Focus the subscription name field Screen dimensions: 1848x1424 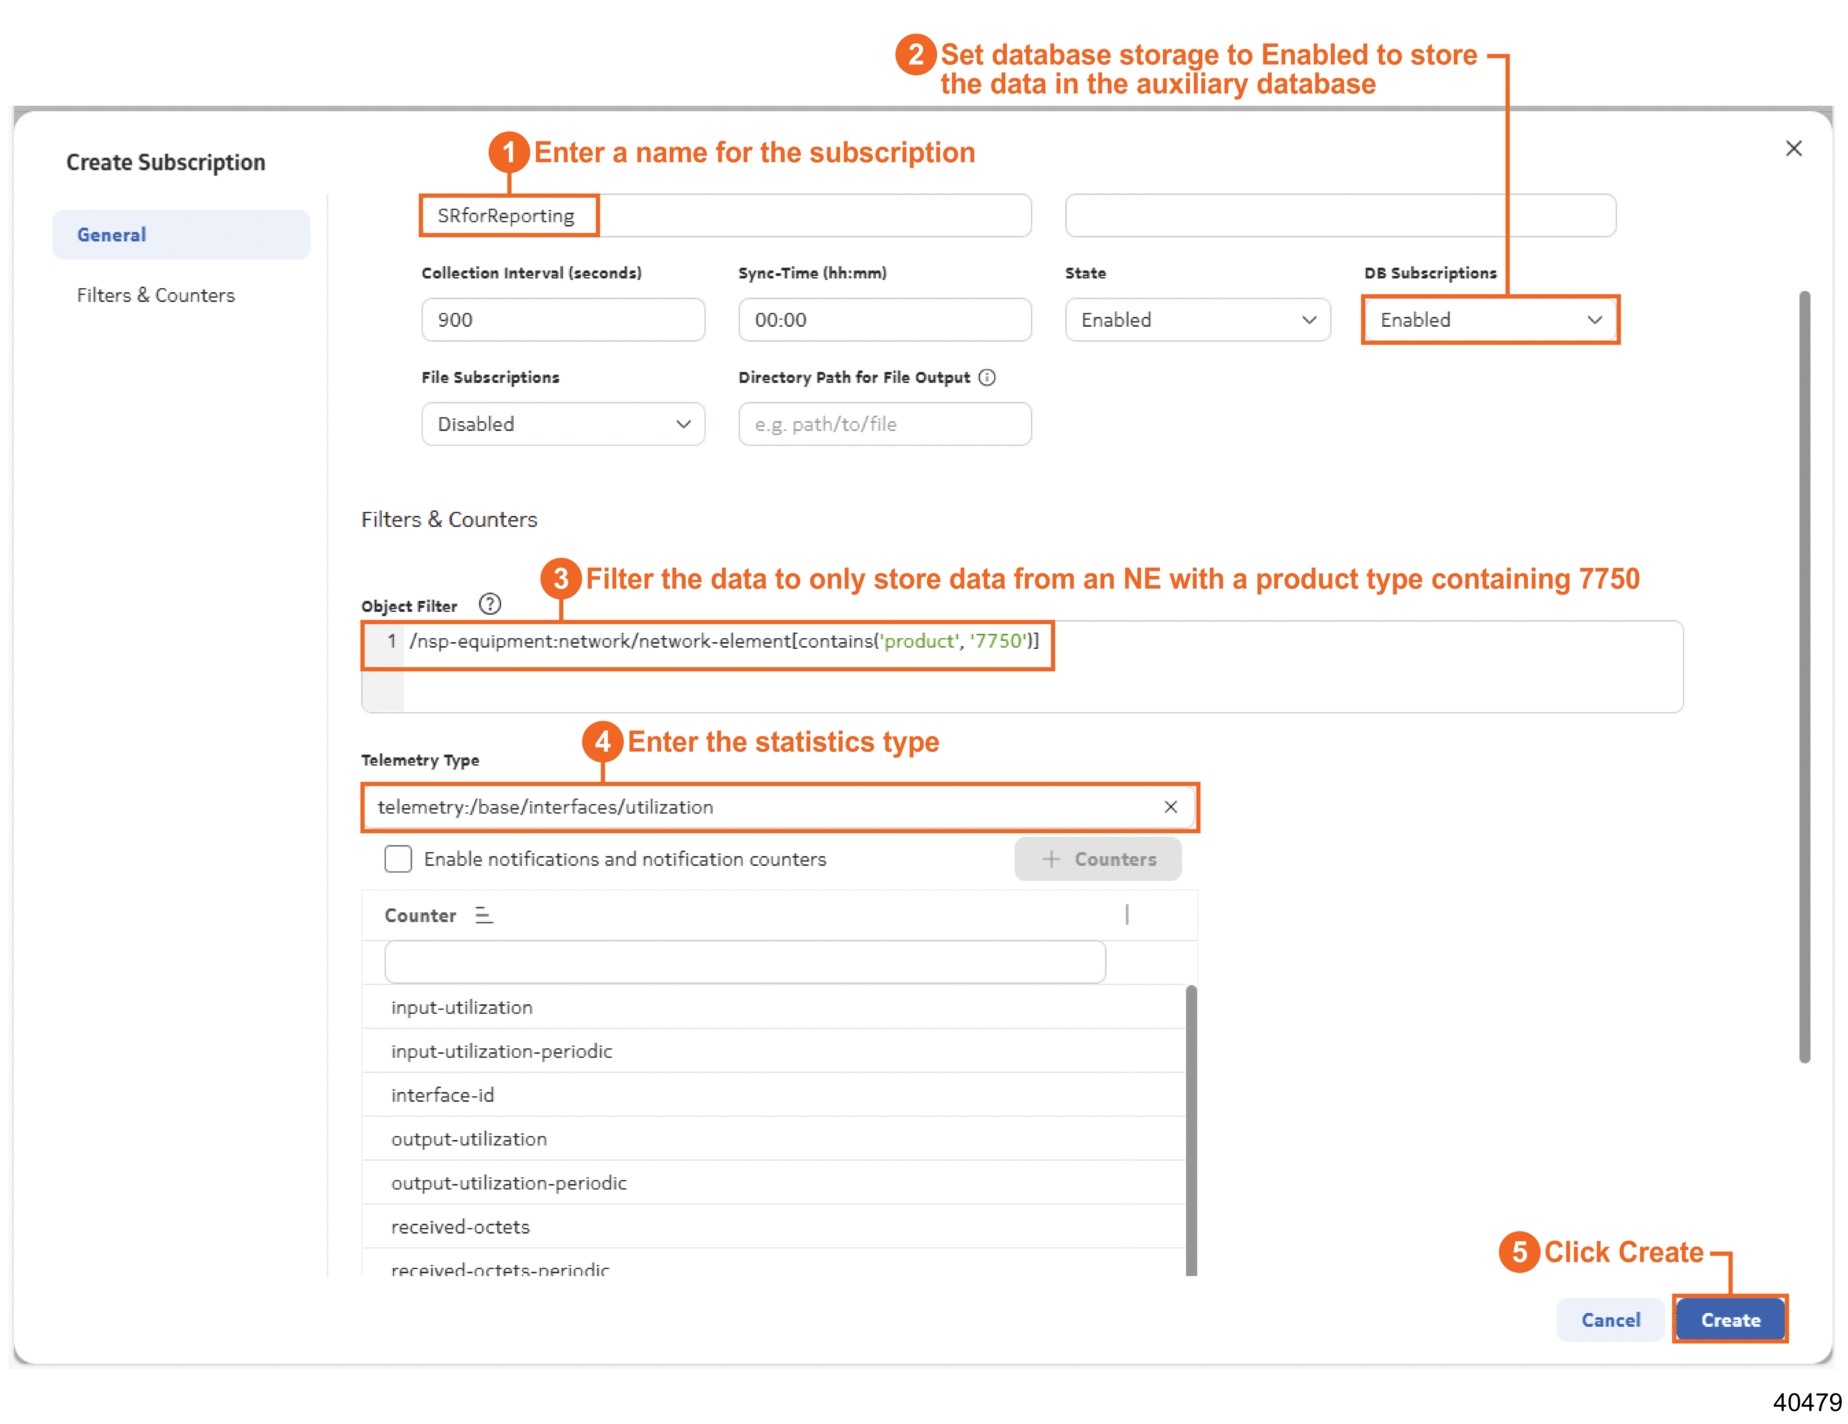725,216
